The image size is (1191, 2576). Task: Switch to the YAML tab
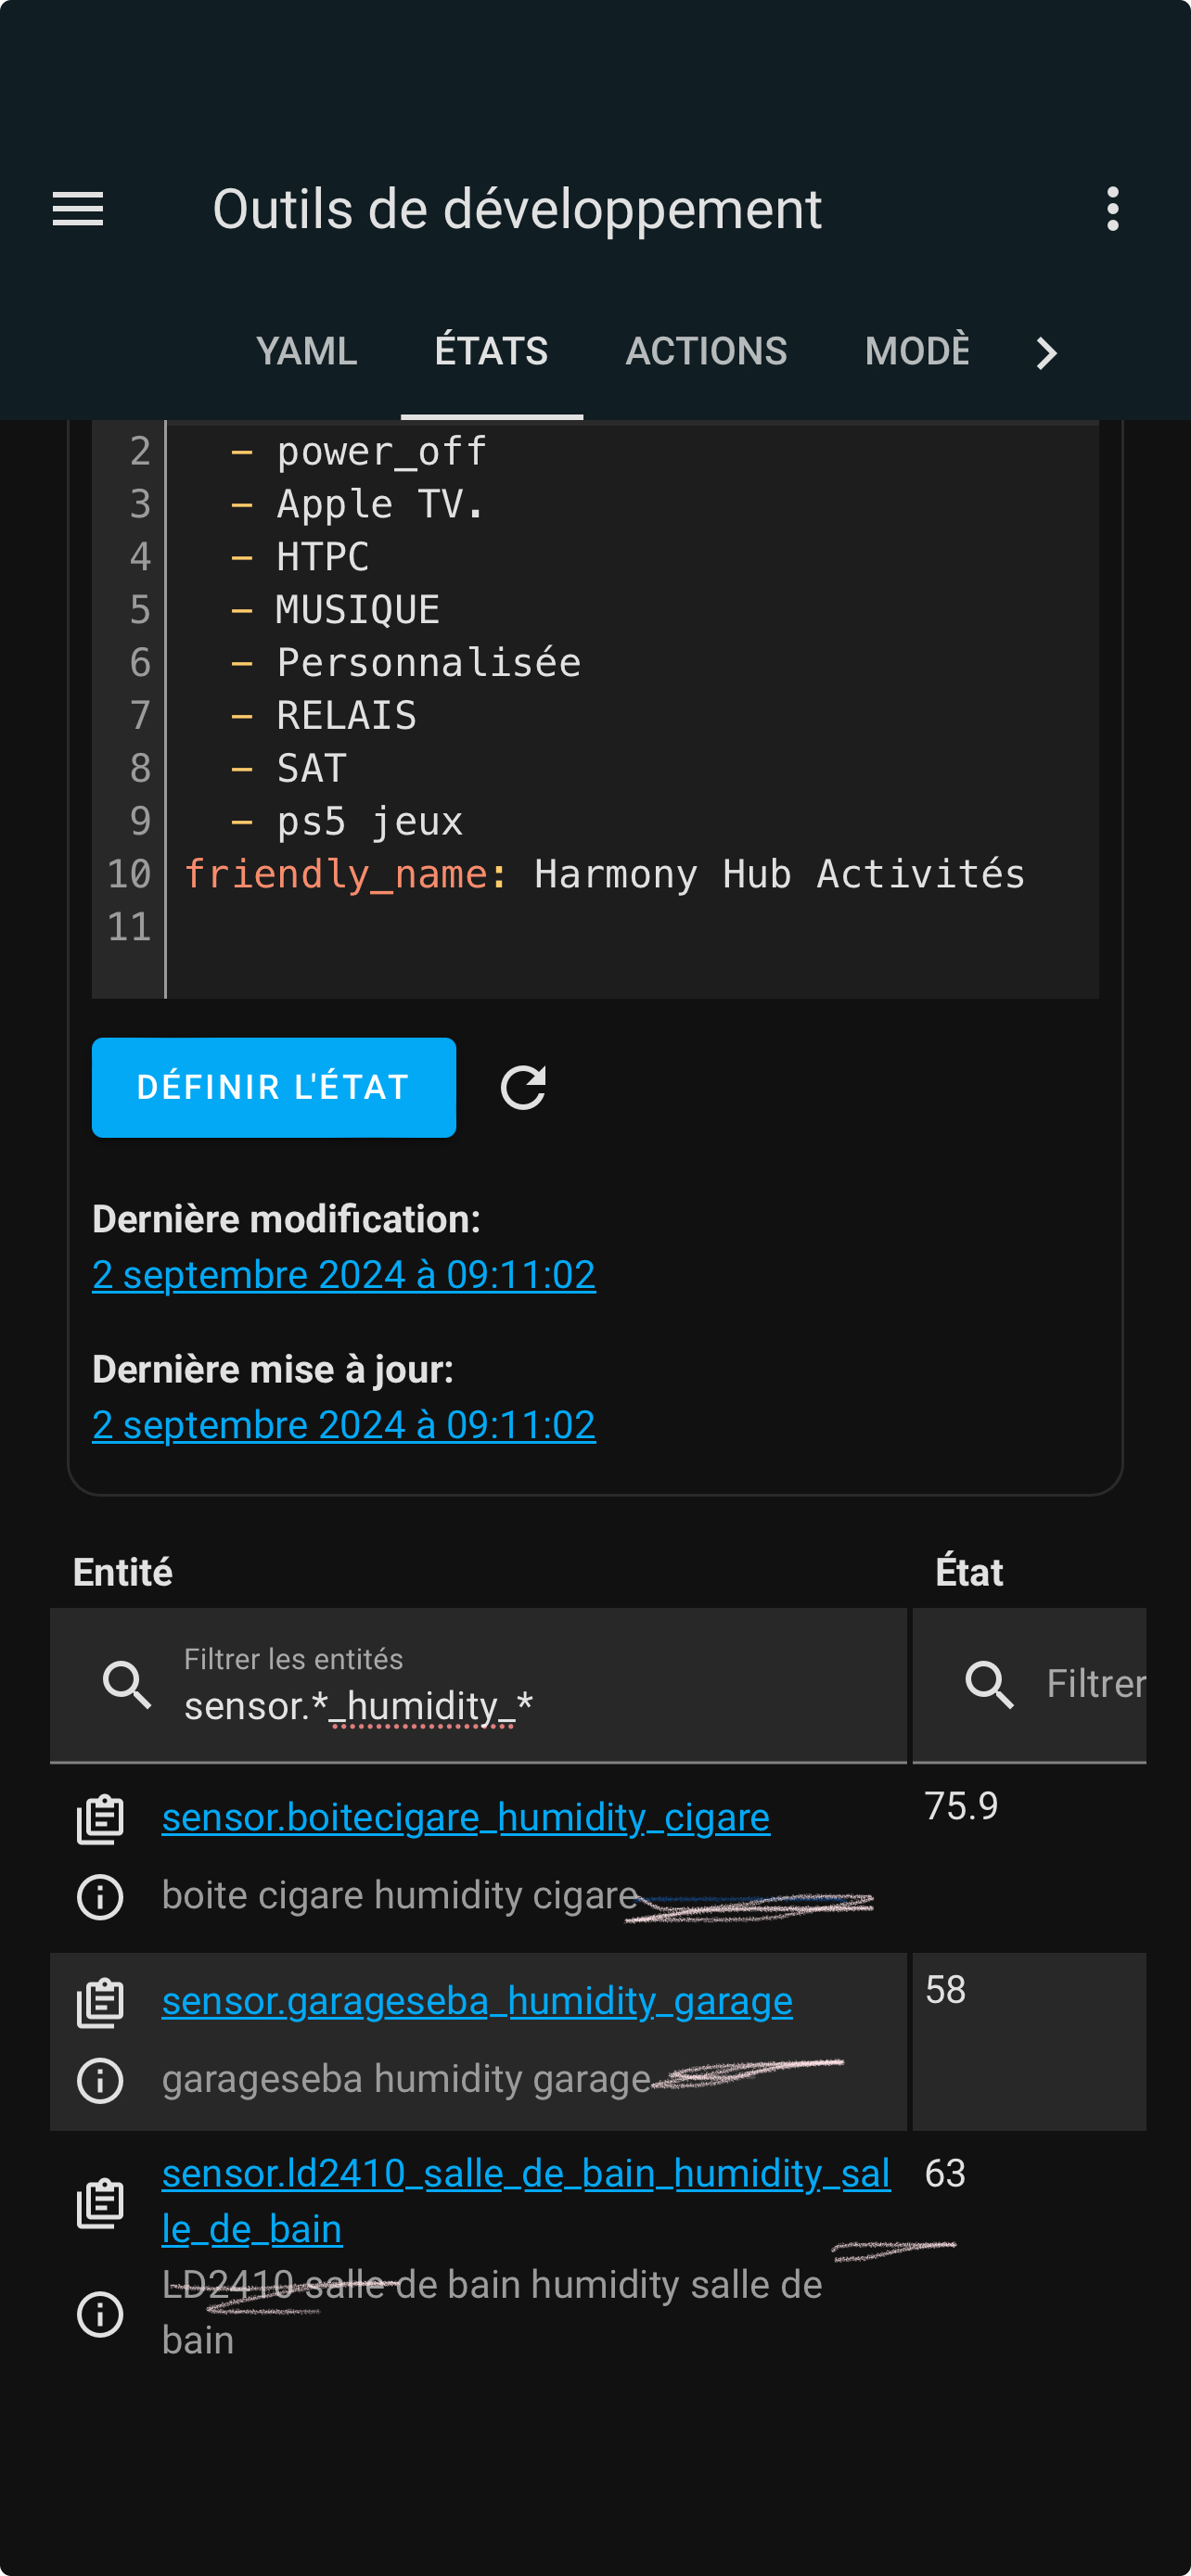click(x=306, y=351)
